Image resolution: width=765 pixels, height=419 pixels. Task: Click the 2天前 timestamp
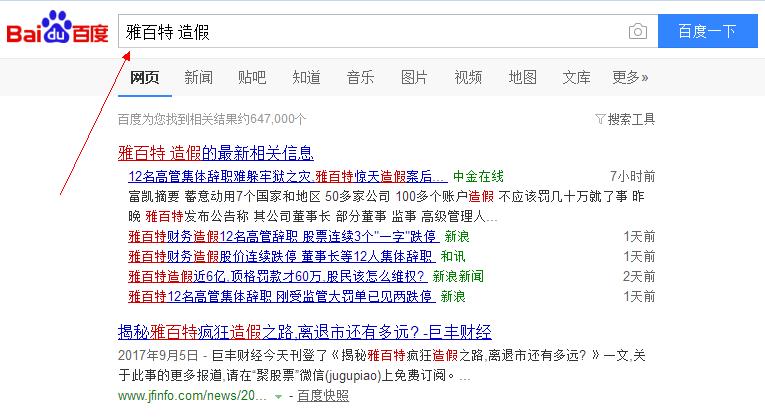pos(639,277)
